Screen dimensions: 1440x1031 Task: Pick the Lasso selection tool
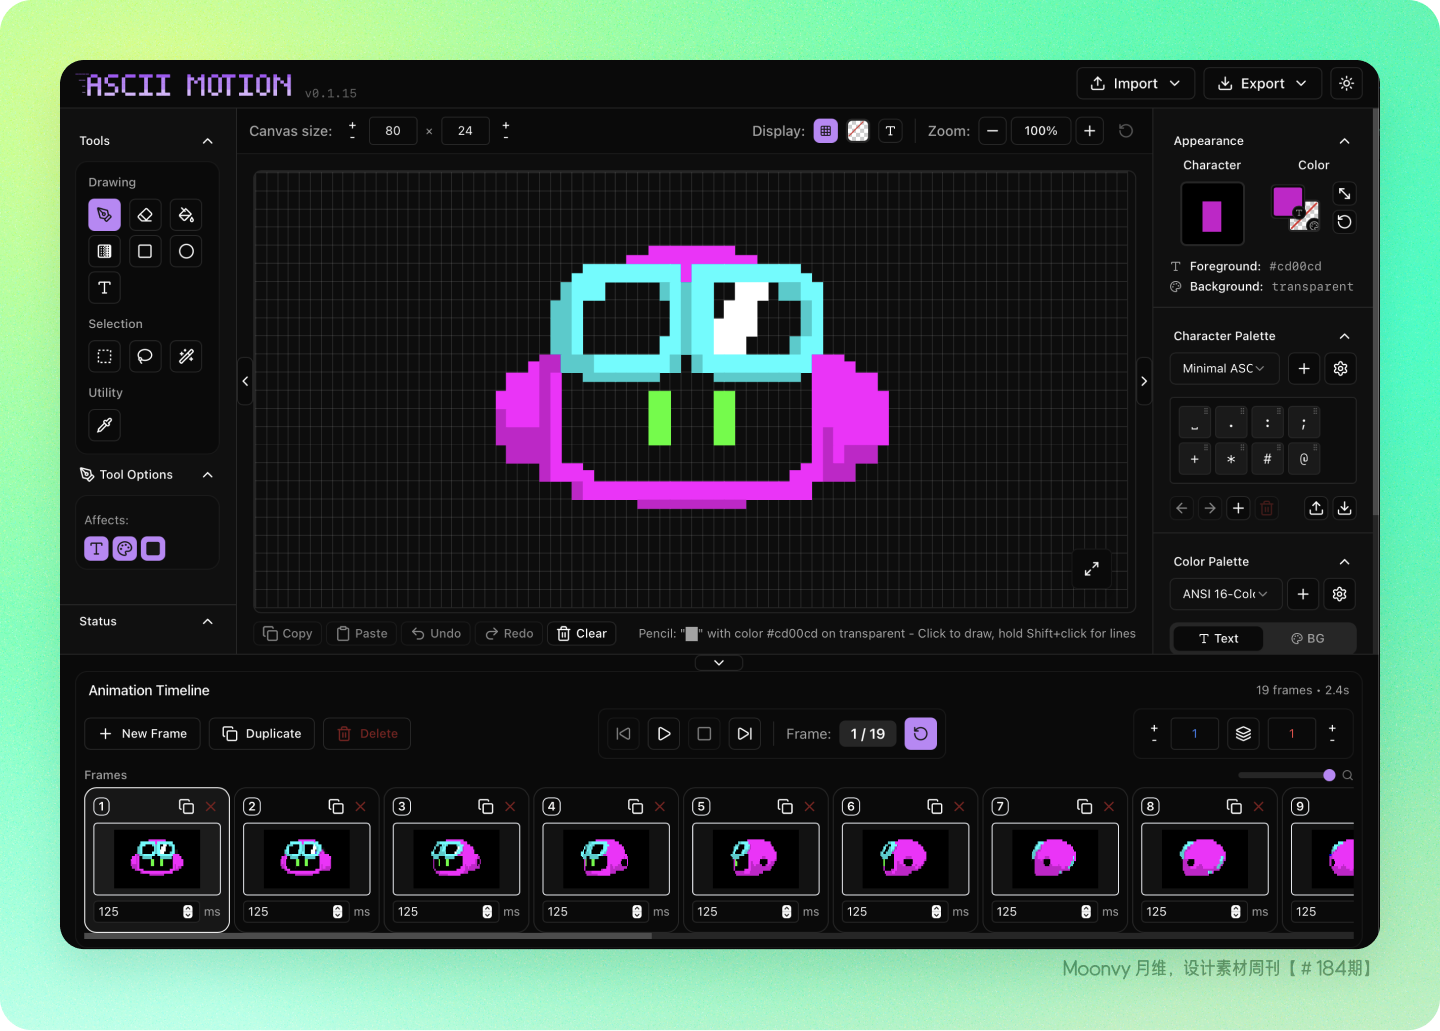pos(145,356)
